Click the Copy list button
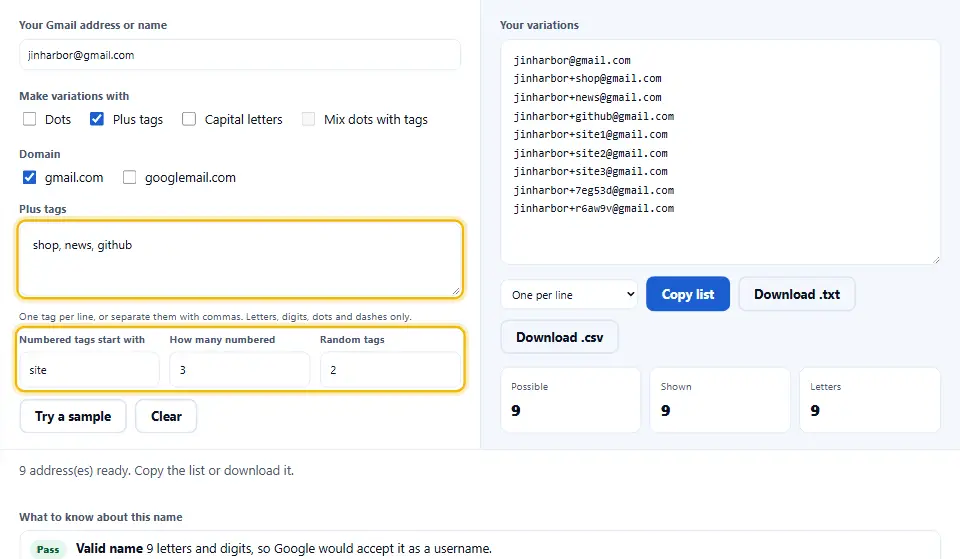Viewport: 960px width, 559px height. 688,294
